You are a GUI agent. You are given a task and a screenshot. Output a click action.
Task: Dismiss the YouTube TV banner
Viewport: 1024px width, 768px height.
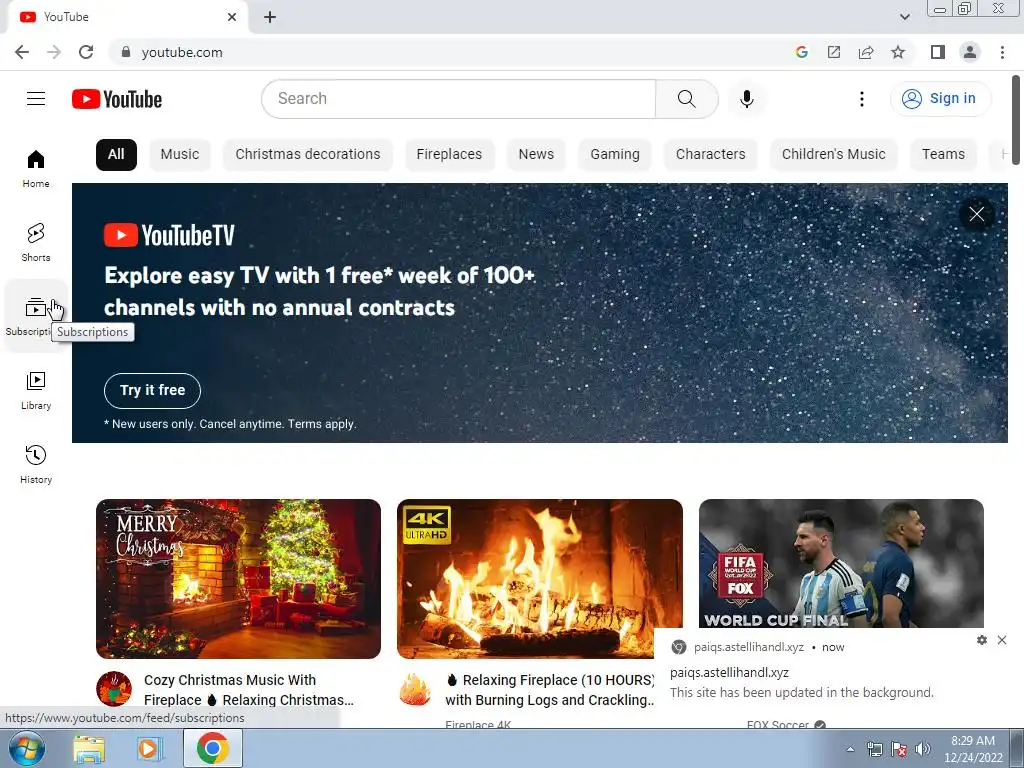tap(976, 214)
